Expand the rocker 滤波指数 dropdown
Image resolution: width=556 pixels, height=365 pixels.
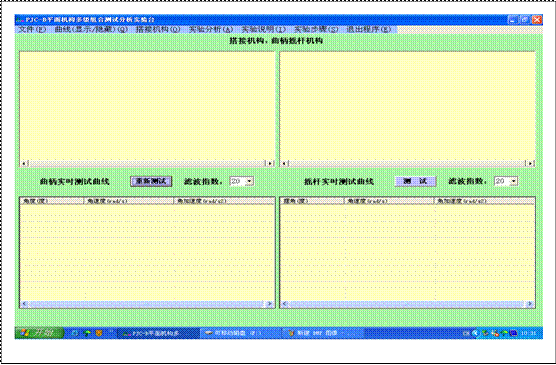514,181
